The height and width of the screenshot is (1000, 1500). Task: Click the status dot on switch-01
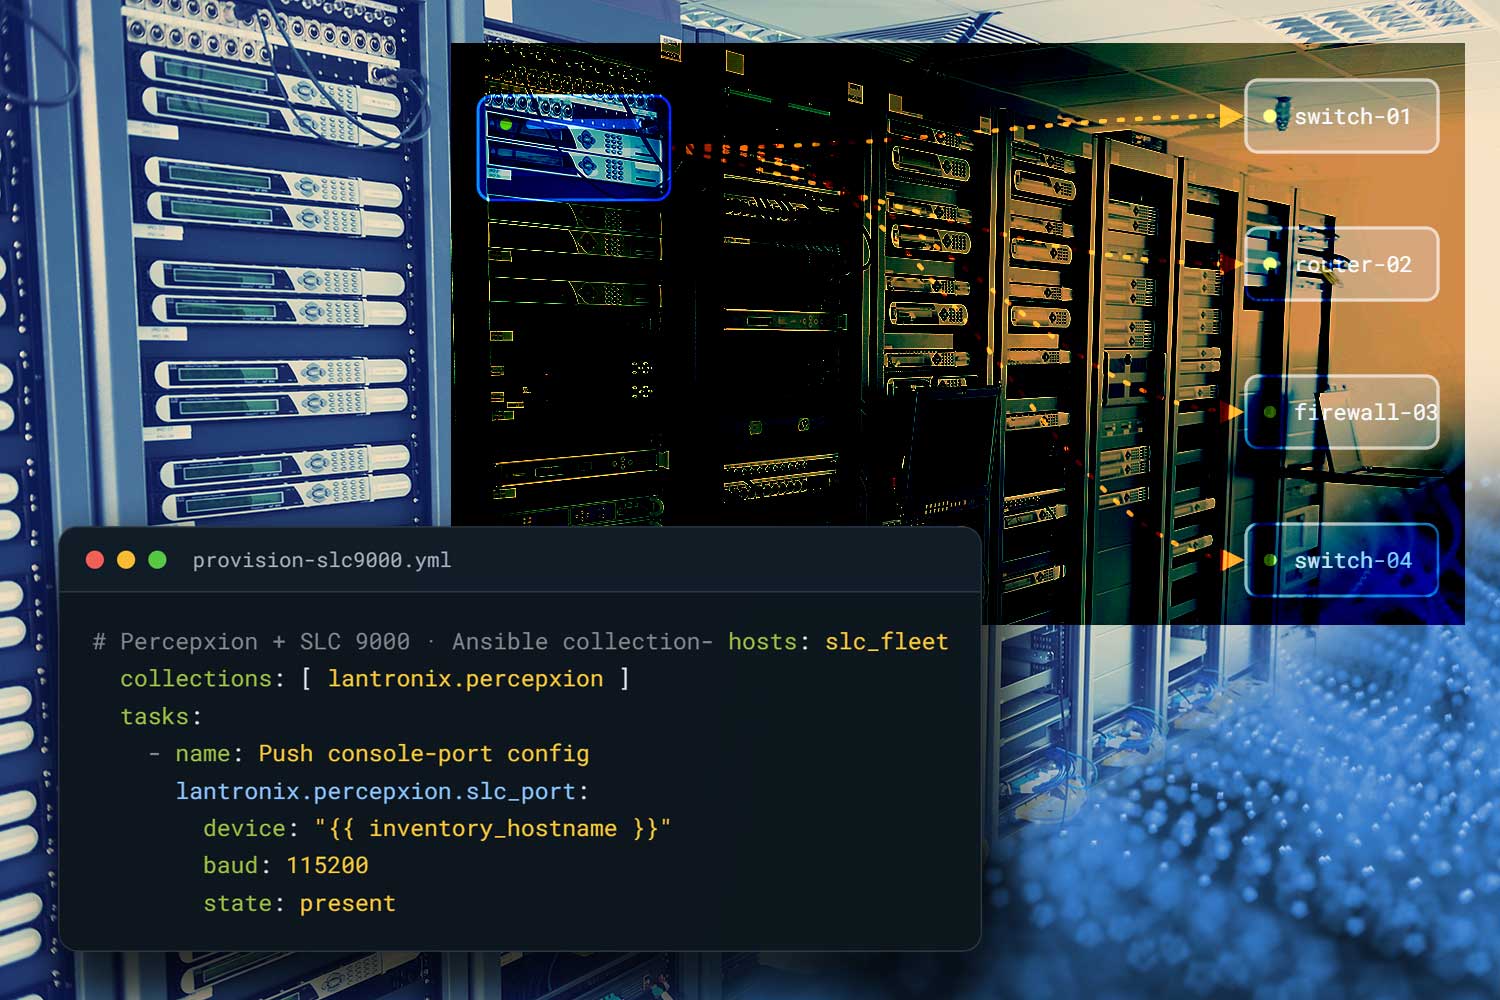(x=1270, y=116)
